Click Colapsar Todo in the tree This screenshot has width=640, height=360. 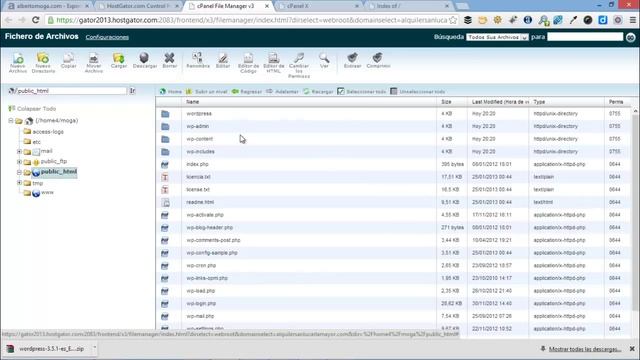tap(32, 109)
